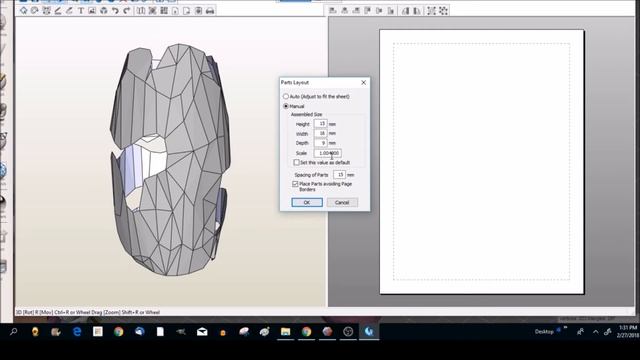Click the taskbar clock showing 1:31 PM
The image size is (640, 360).
click(x=628, y=331)
